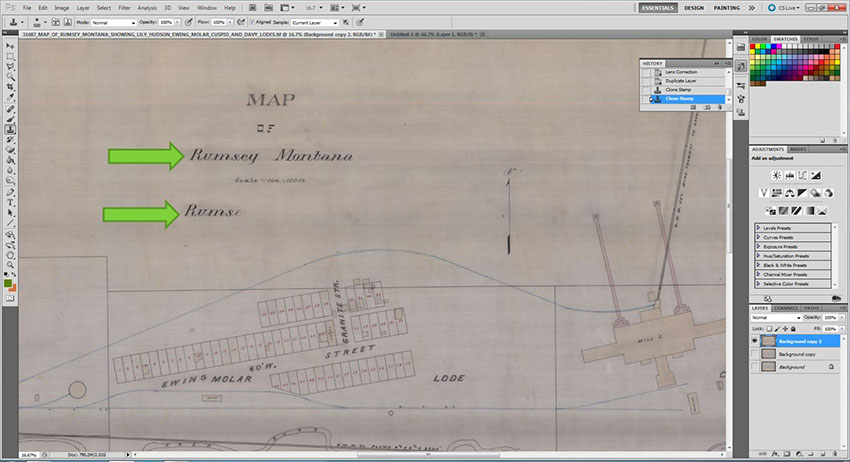
Task: Select the Clone Stamp tool in toolbox
Action: pos(10,127)
